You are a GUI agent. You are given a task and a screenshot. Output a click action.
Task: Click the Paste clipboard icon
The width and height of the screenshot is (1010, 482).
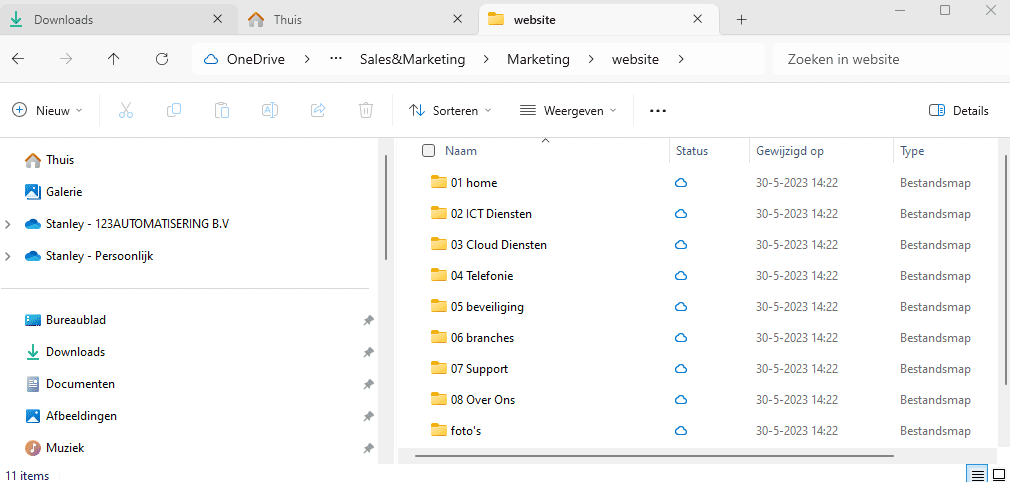(222, 110)
